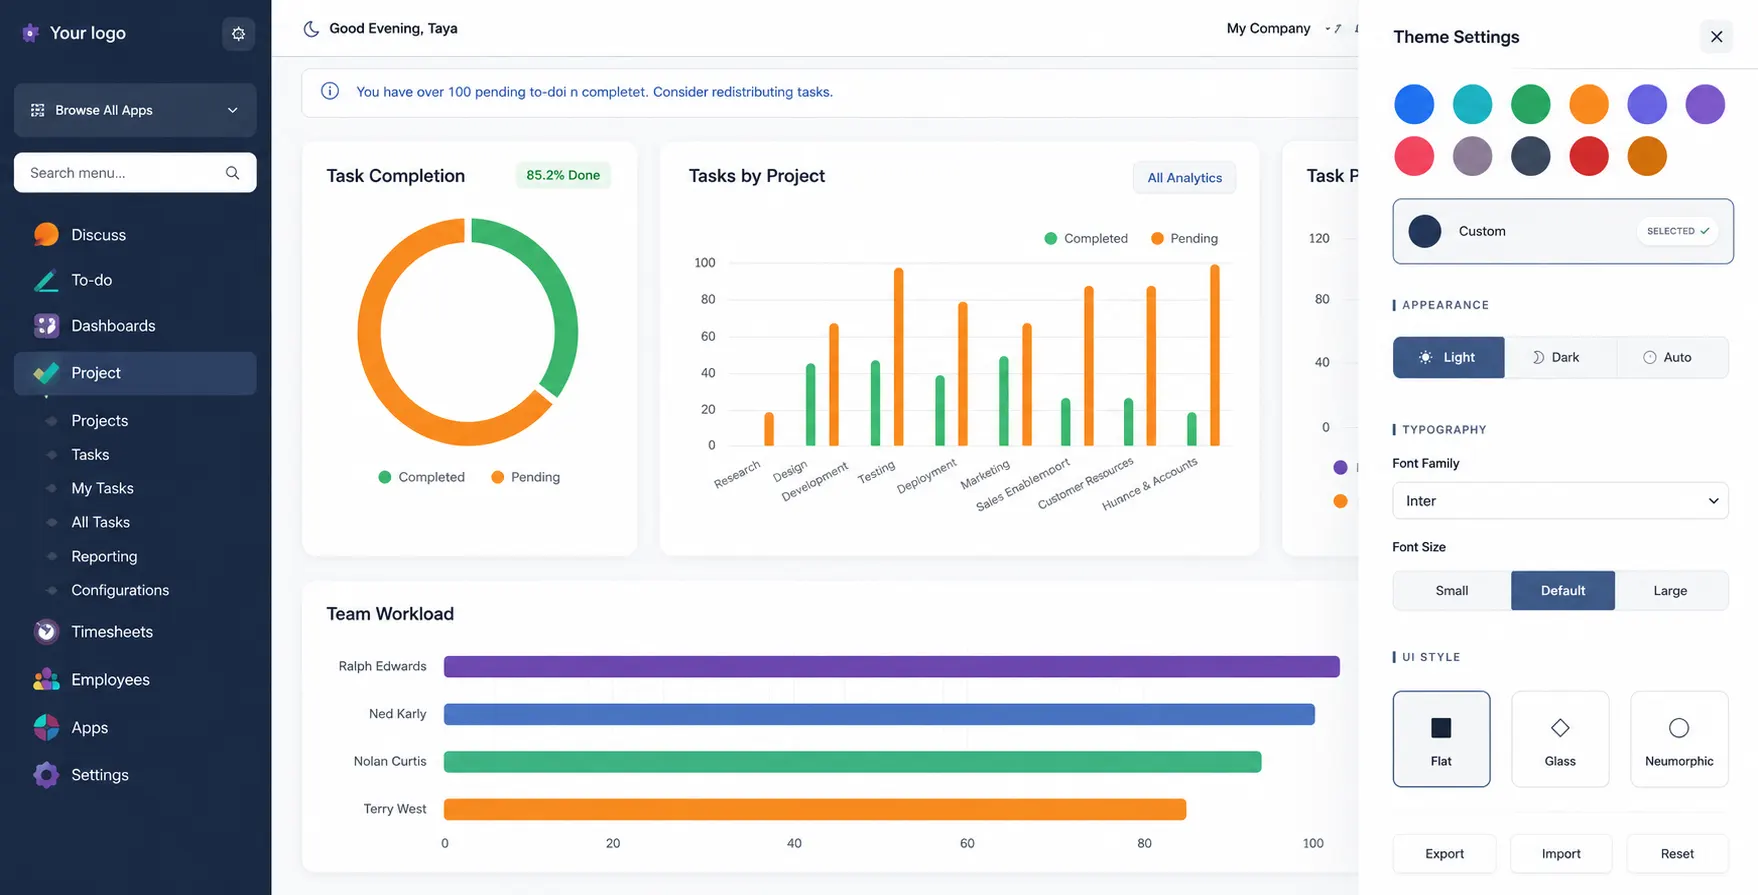This screenshot has width=1758, height=895.
Task: Pick the blue theme color swatch
Action: [x=1414, y=104]
